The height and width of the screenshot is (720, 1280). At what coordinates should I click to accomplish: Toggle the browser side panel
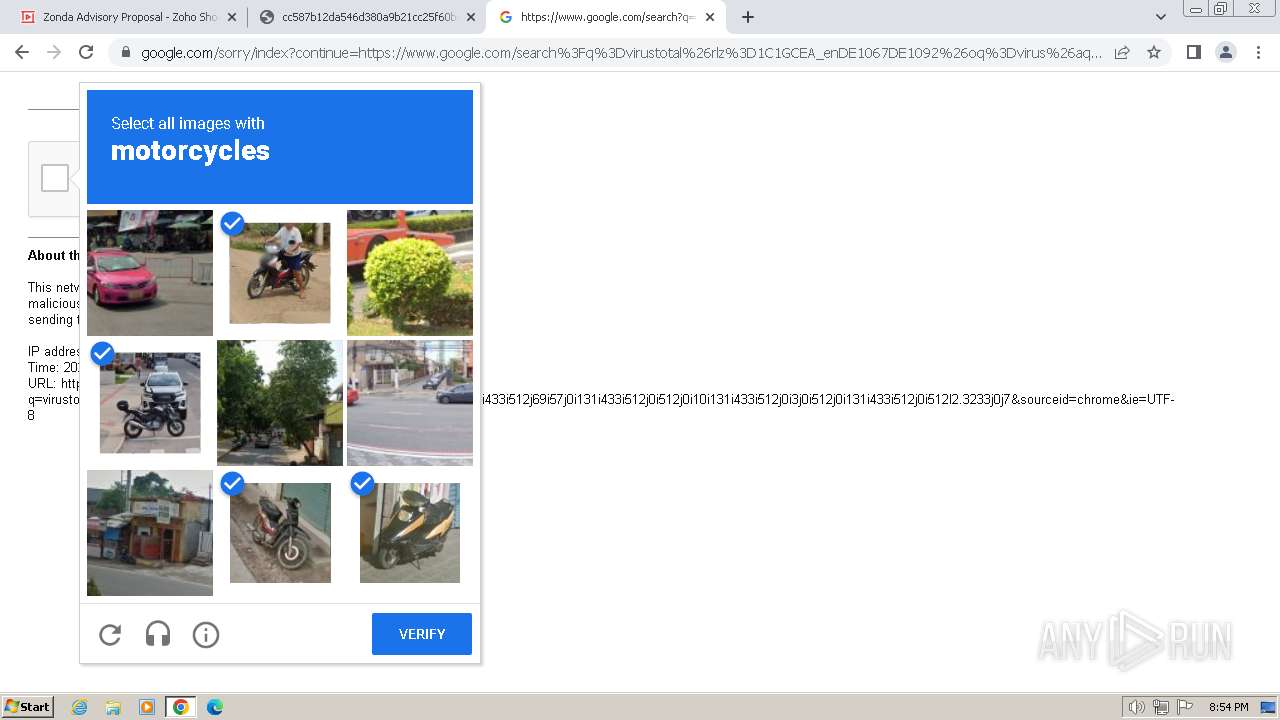click(x=1193, y=52)
